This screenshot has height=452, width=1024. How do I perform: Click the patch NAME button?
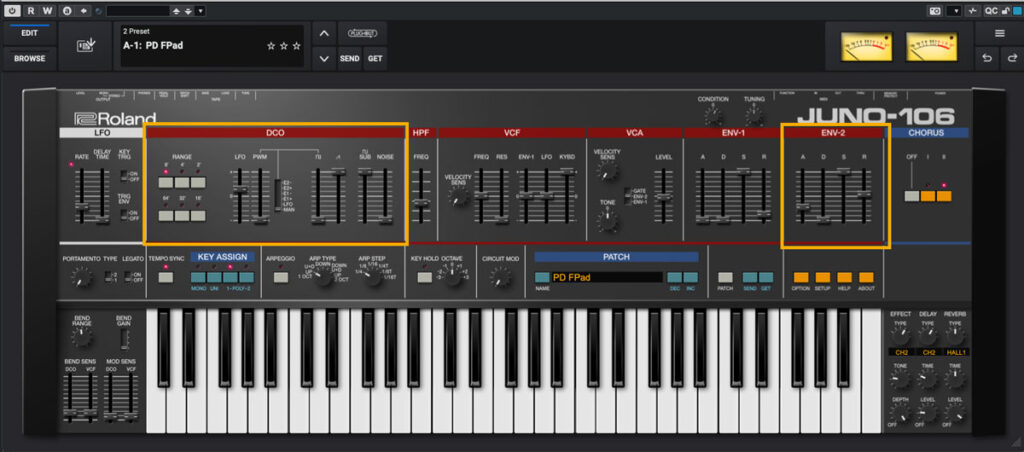(542, 277)
